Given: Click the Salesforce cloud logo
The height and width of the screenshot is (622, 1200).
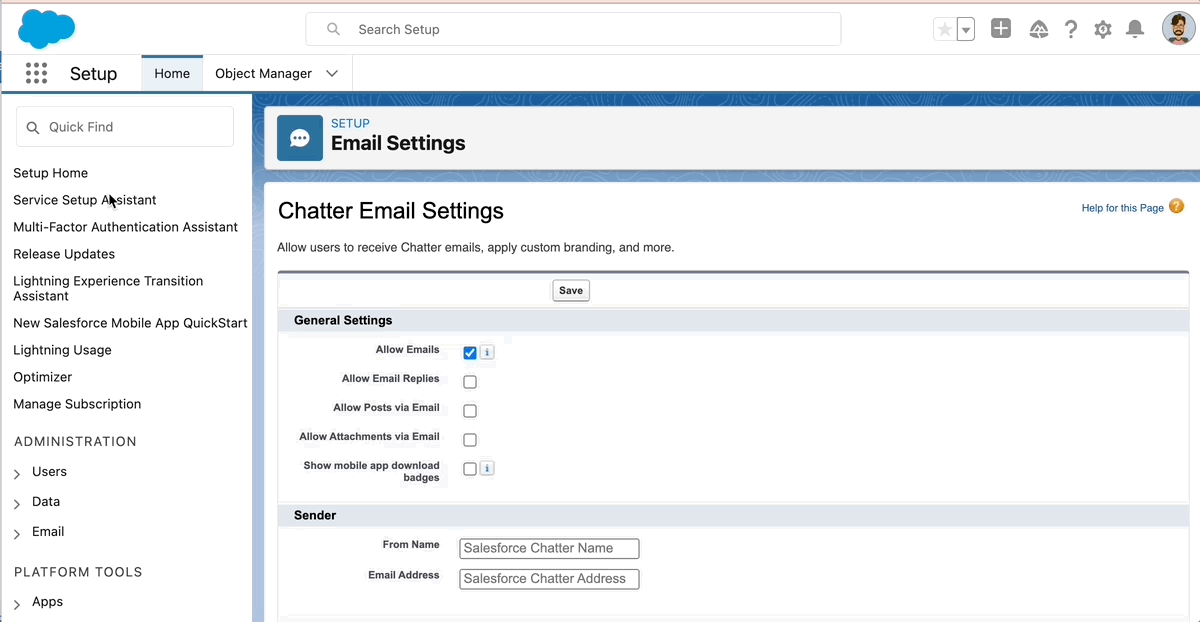Looking at the screenshot, I should click(x=47, y=29).
